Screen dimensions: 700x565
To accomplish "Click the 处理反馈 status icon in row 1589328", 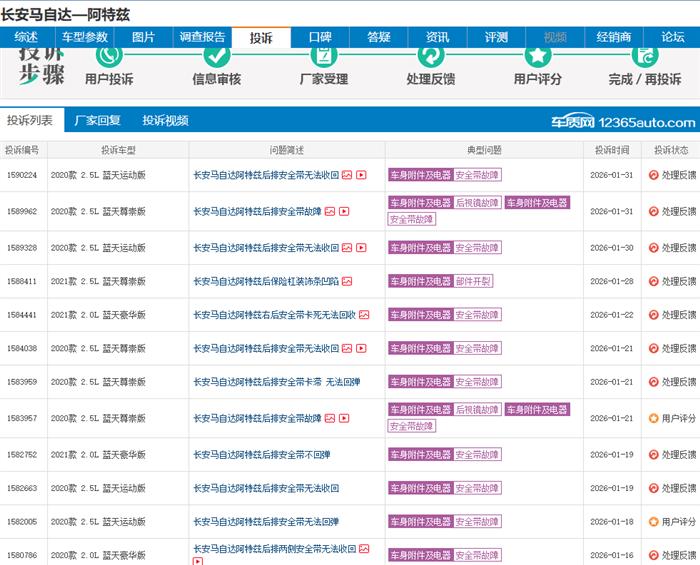I will pos(653,248).
